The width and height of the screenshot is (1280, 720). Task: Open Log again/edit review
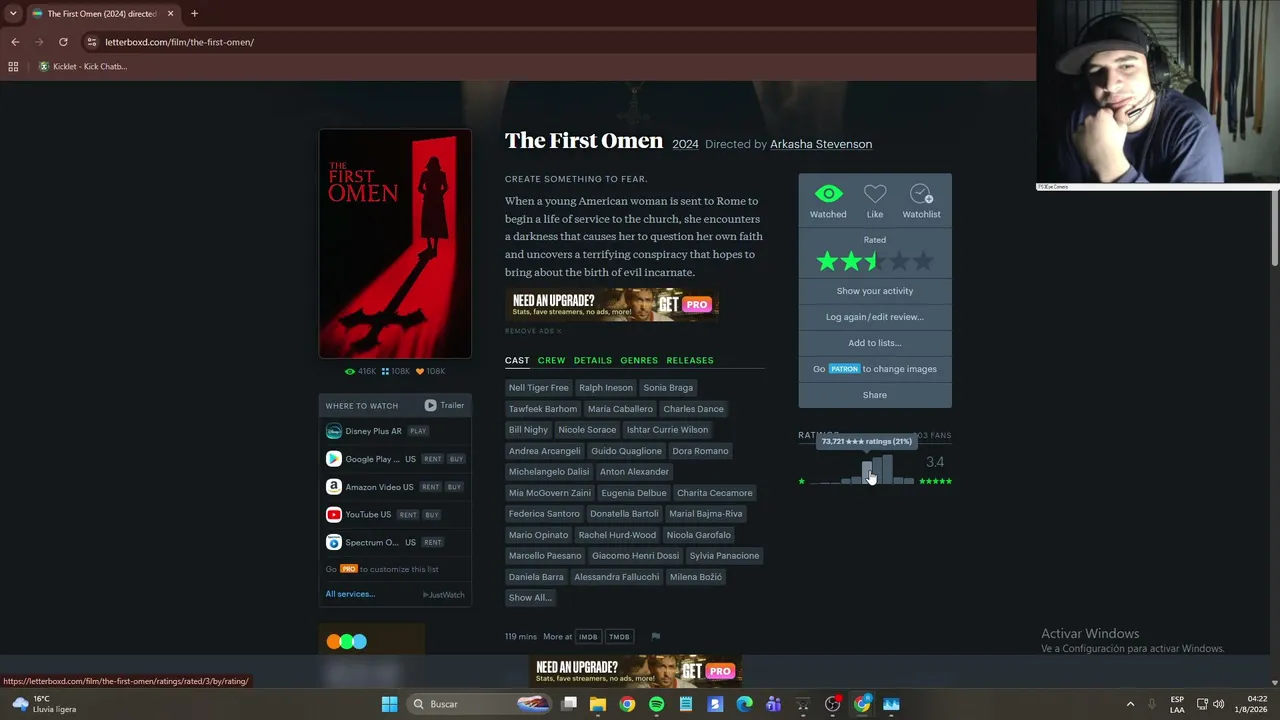[x=875, y=317]
